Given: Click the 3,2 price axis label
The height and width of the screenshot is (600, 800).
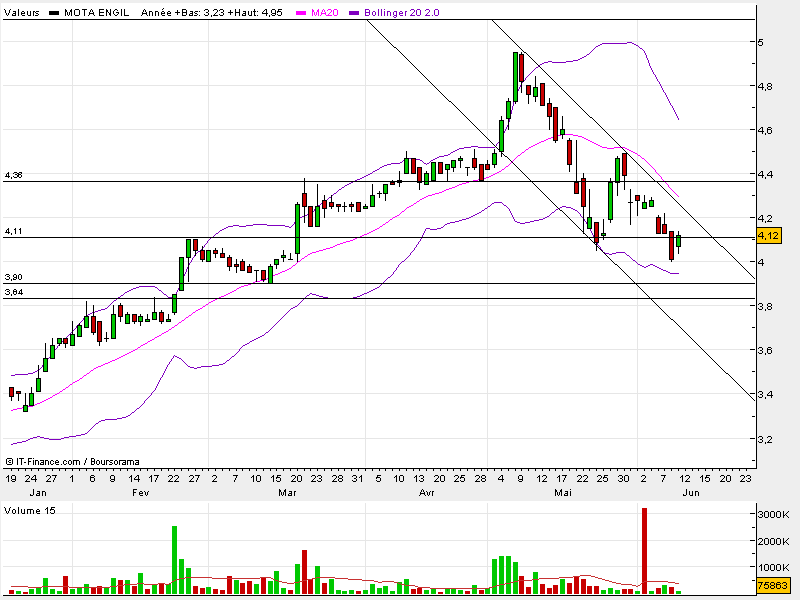Looking at the screenshot, I should 765,439.
